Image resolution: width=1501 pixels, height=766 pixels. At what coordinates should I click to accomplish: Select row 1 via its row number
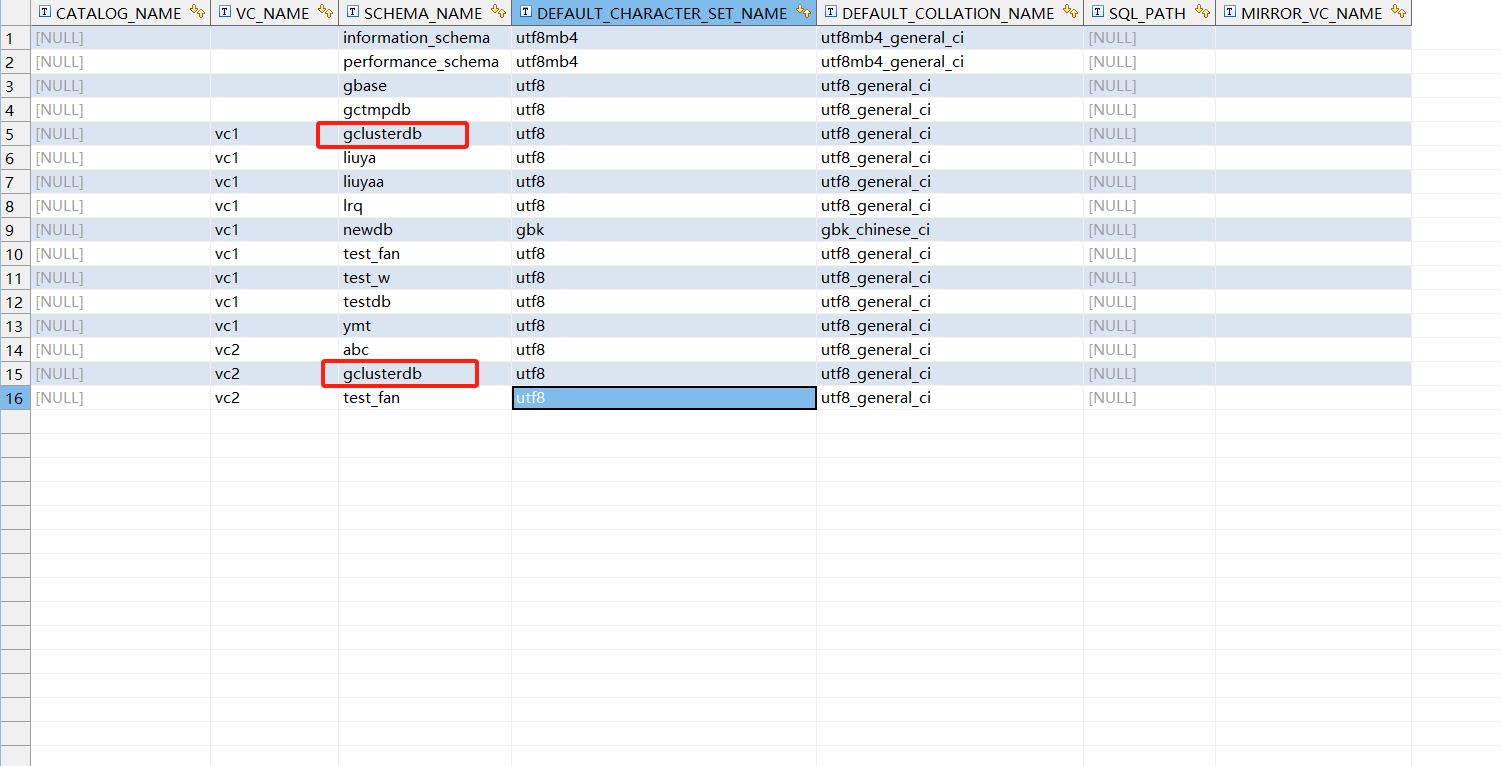(15, 38)
